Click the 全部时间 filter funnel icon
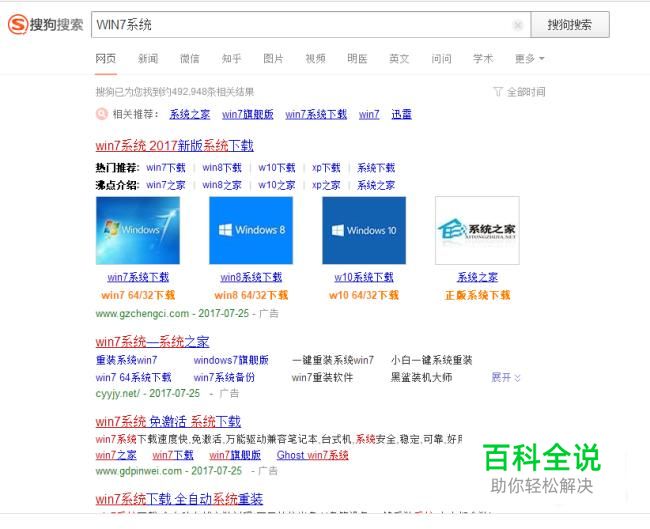Image resolution: width=650 pixels, height=529 pixels. point(497,91)
